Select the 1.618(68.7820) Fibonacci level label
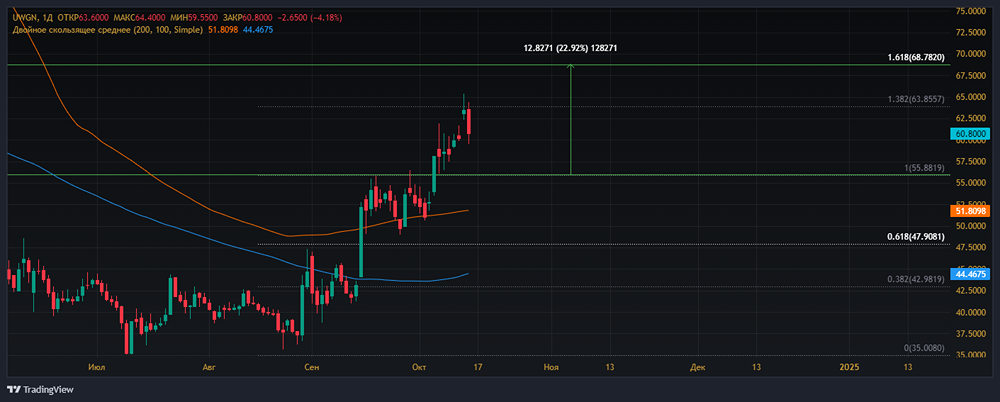This screenshot has height=402, width=1000. (x=918, y=58)
